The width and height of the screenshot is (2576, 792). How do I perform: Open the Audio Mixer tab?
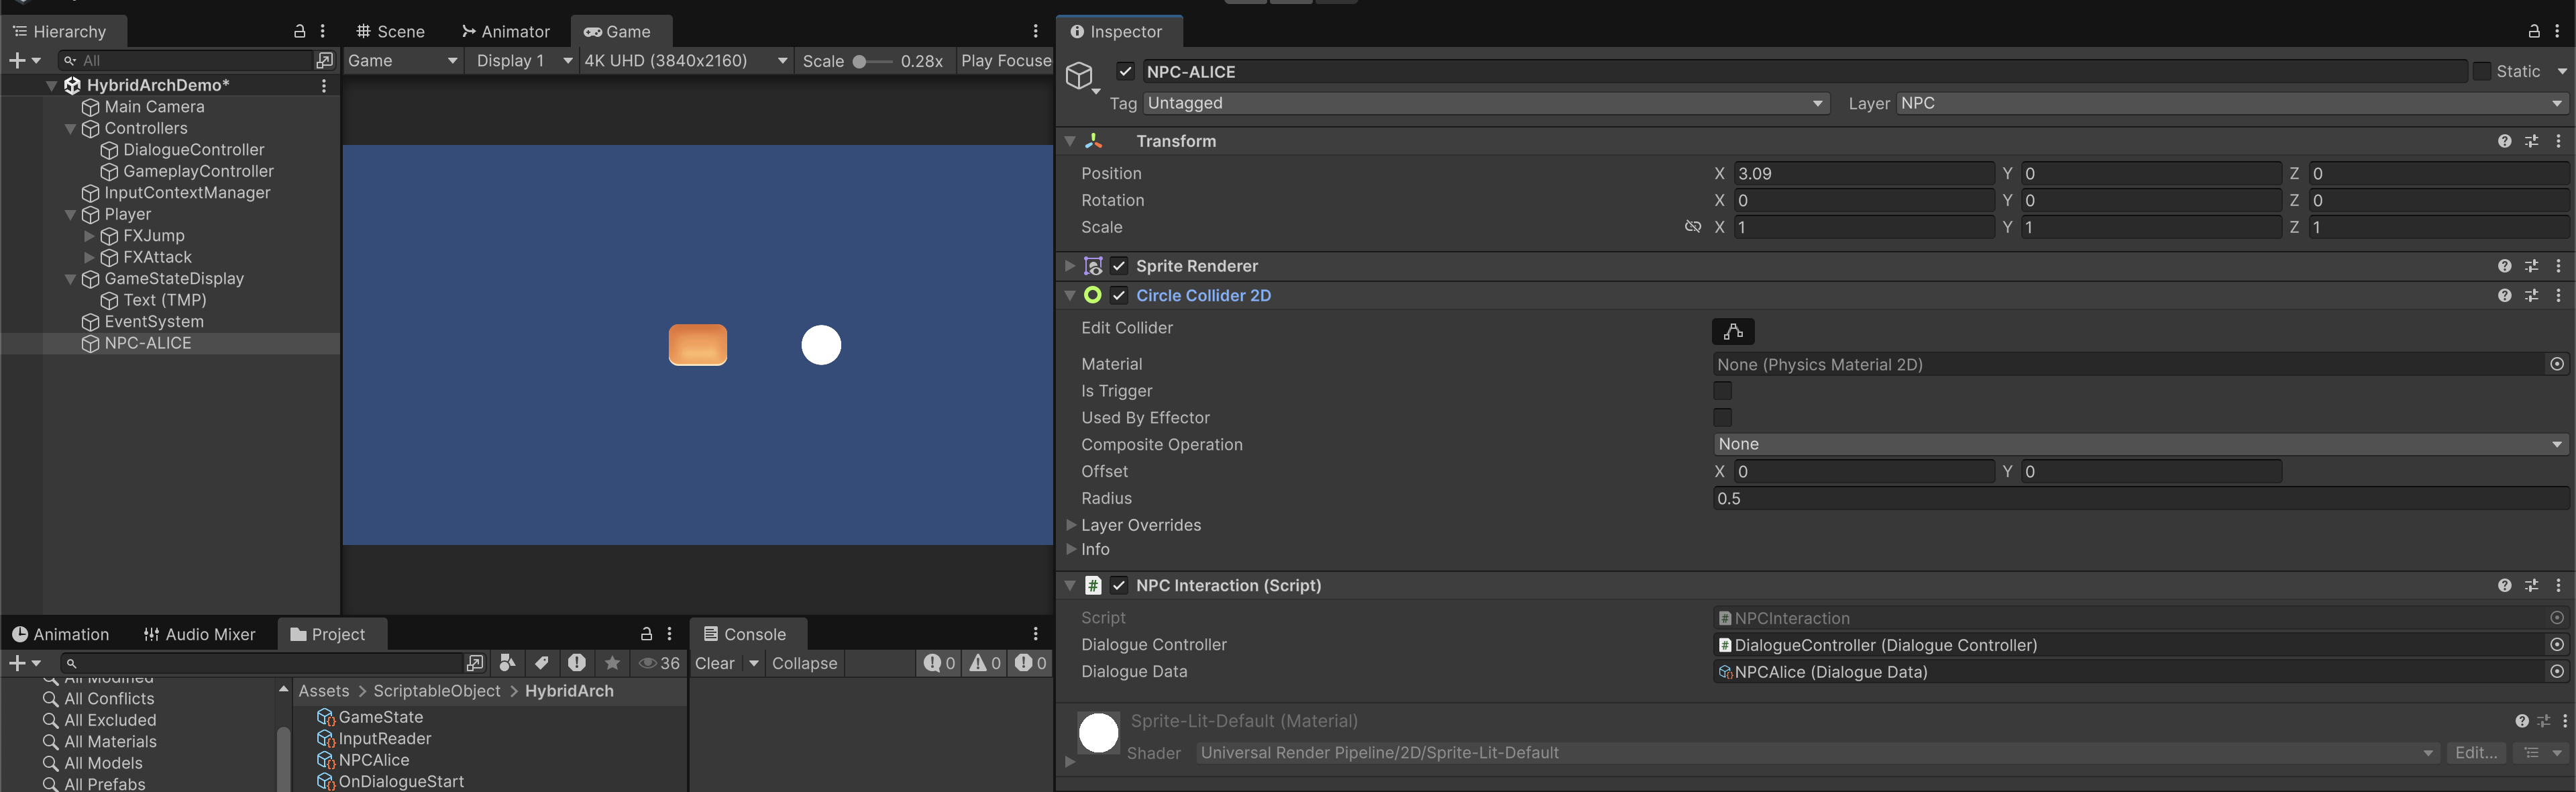(x=199, y=634)
